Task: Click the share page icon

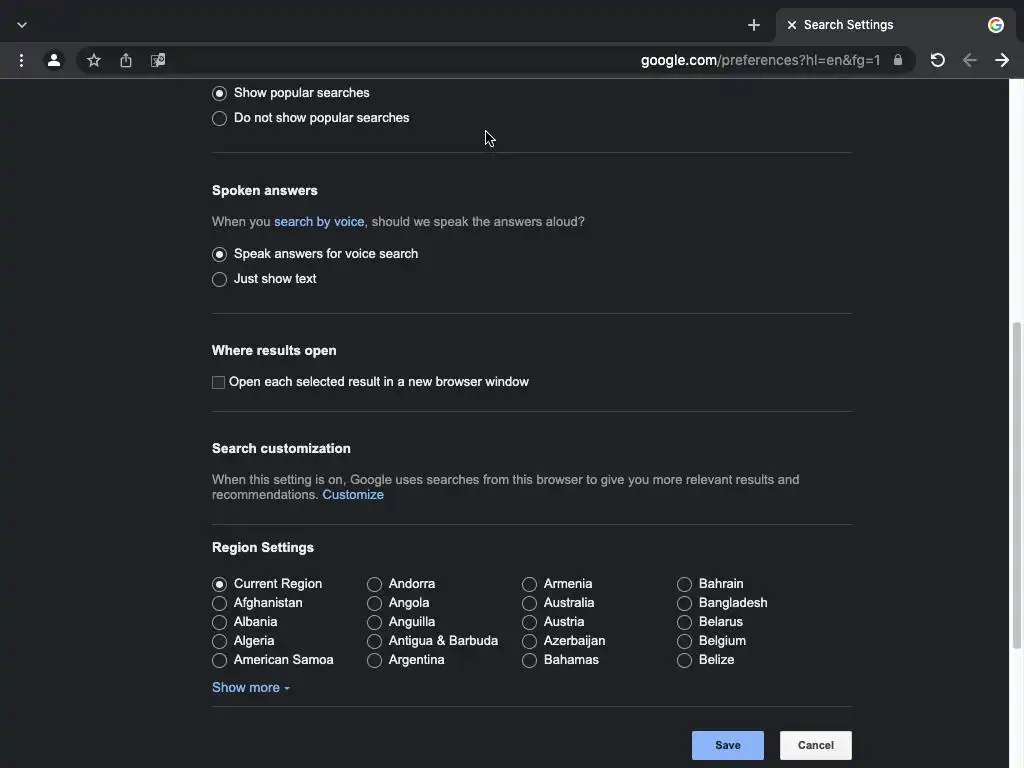Action: 126,60
